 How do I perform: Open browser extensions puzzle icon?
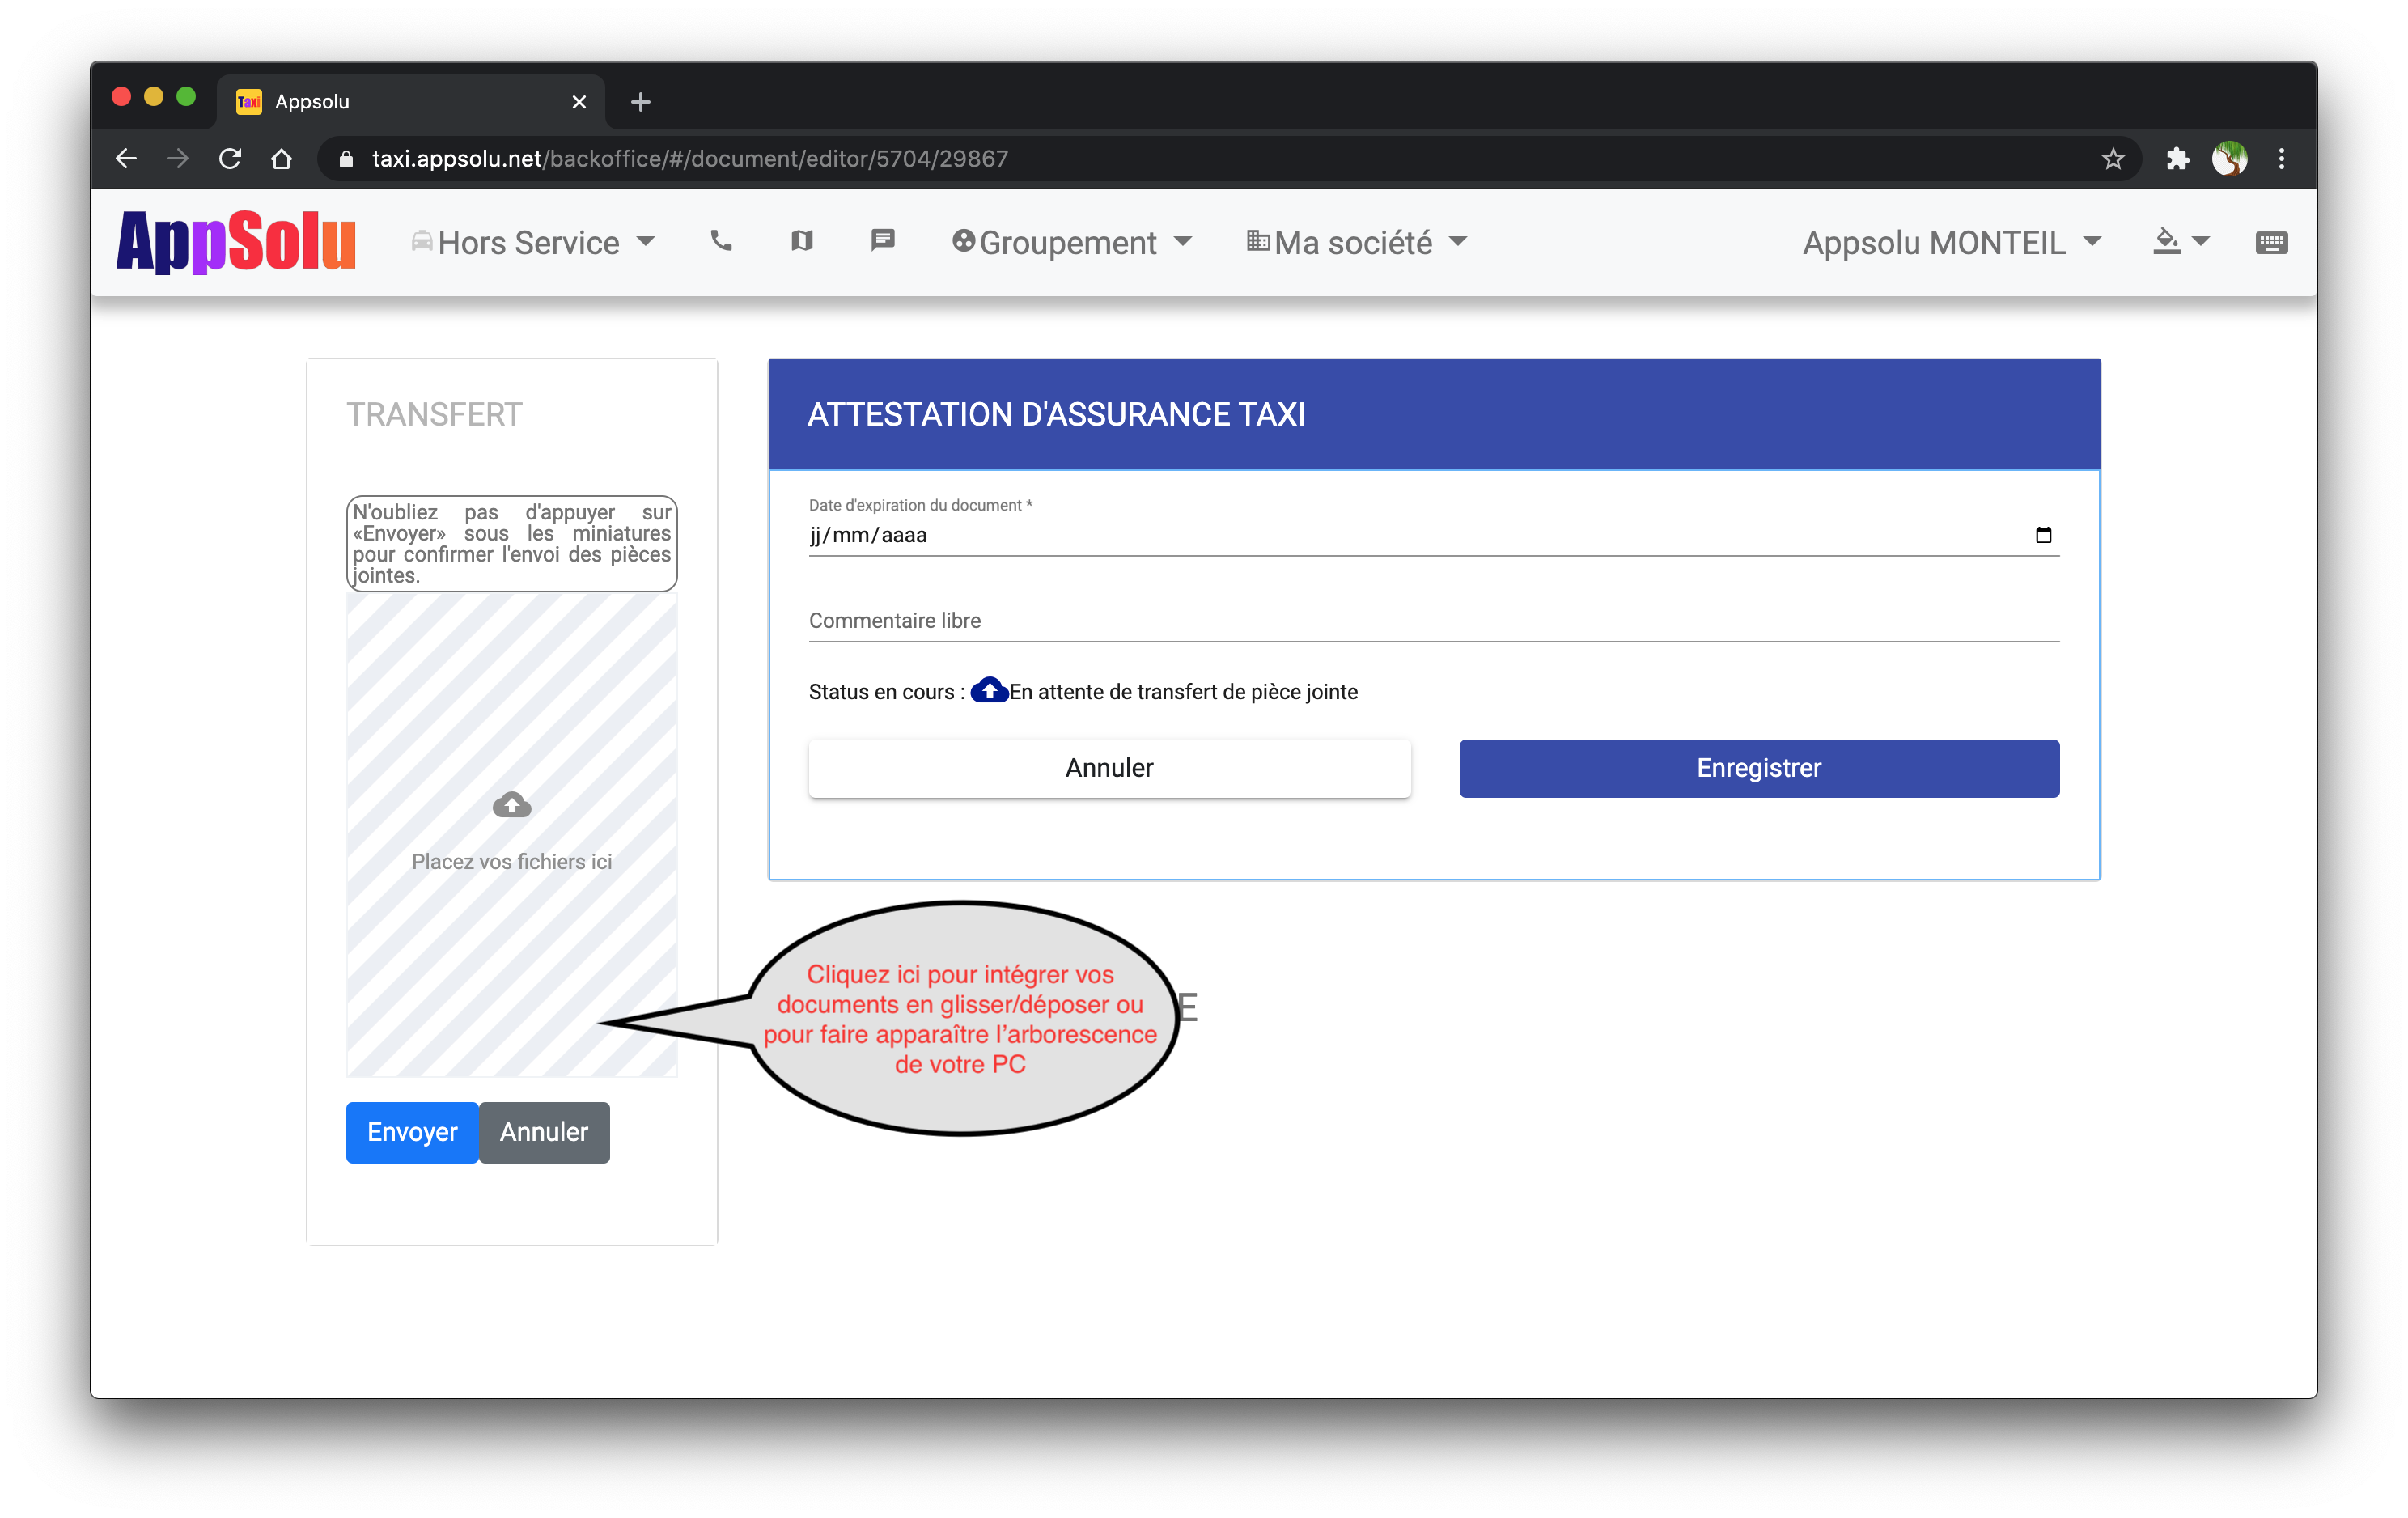click(2177, 159)
